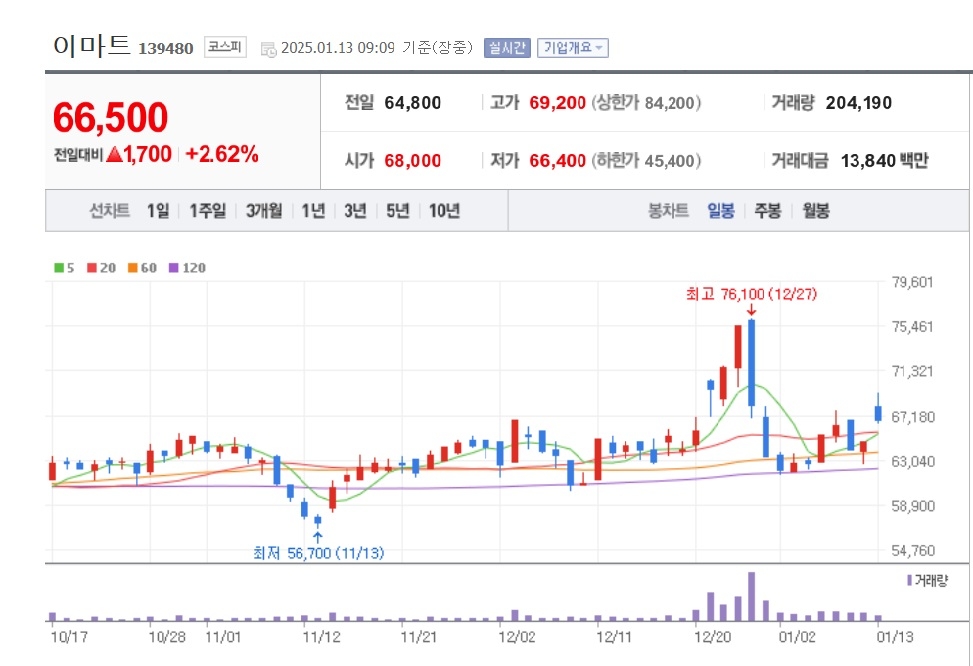Show the 3년 line chart
973x666 pixels.
356,211
